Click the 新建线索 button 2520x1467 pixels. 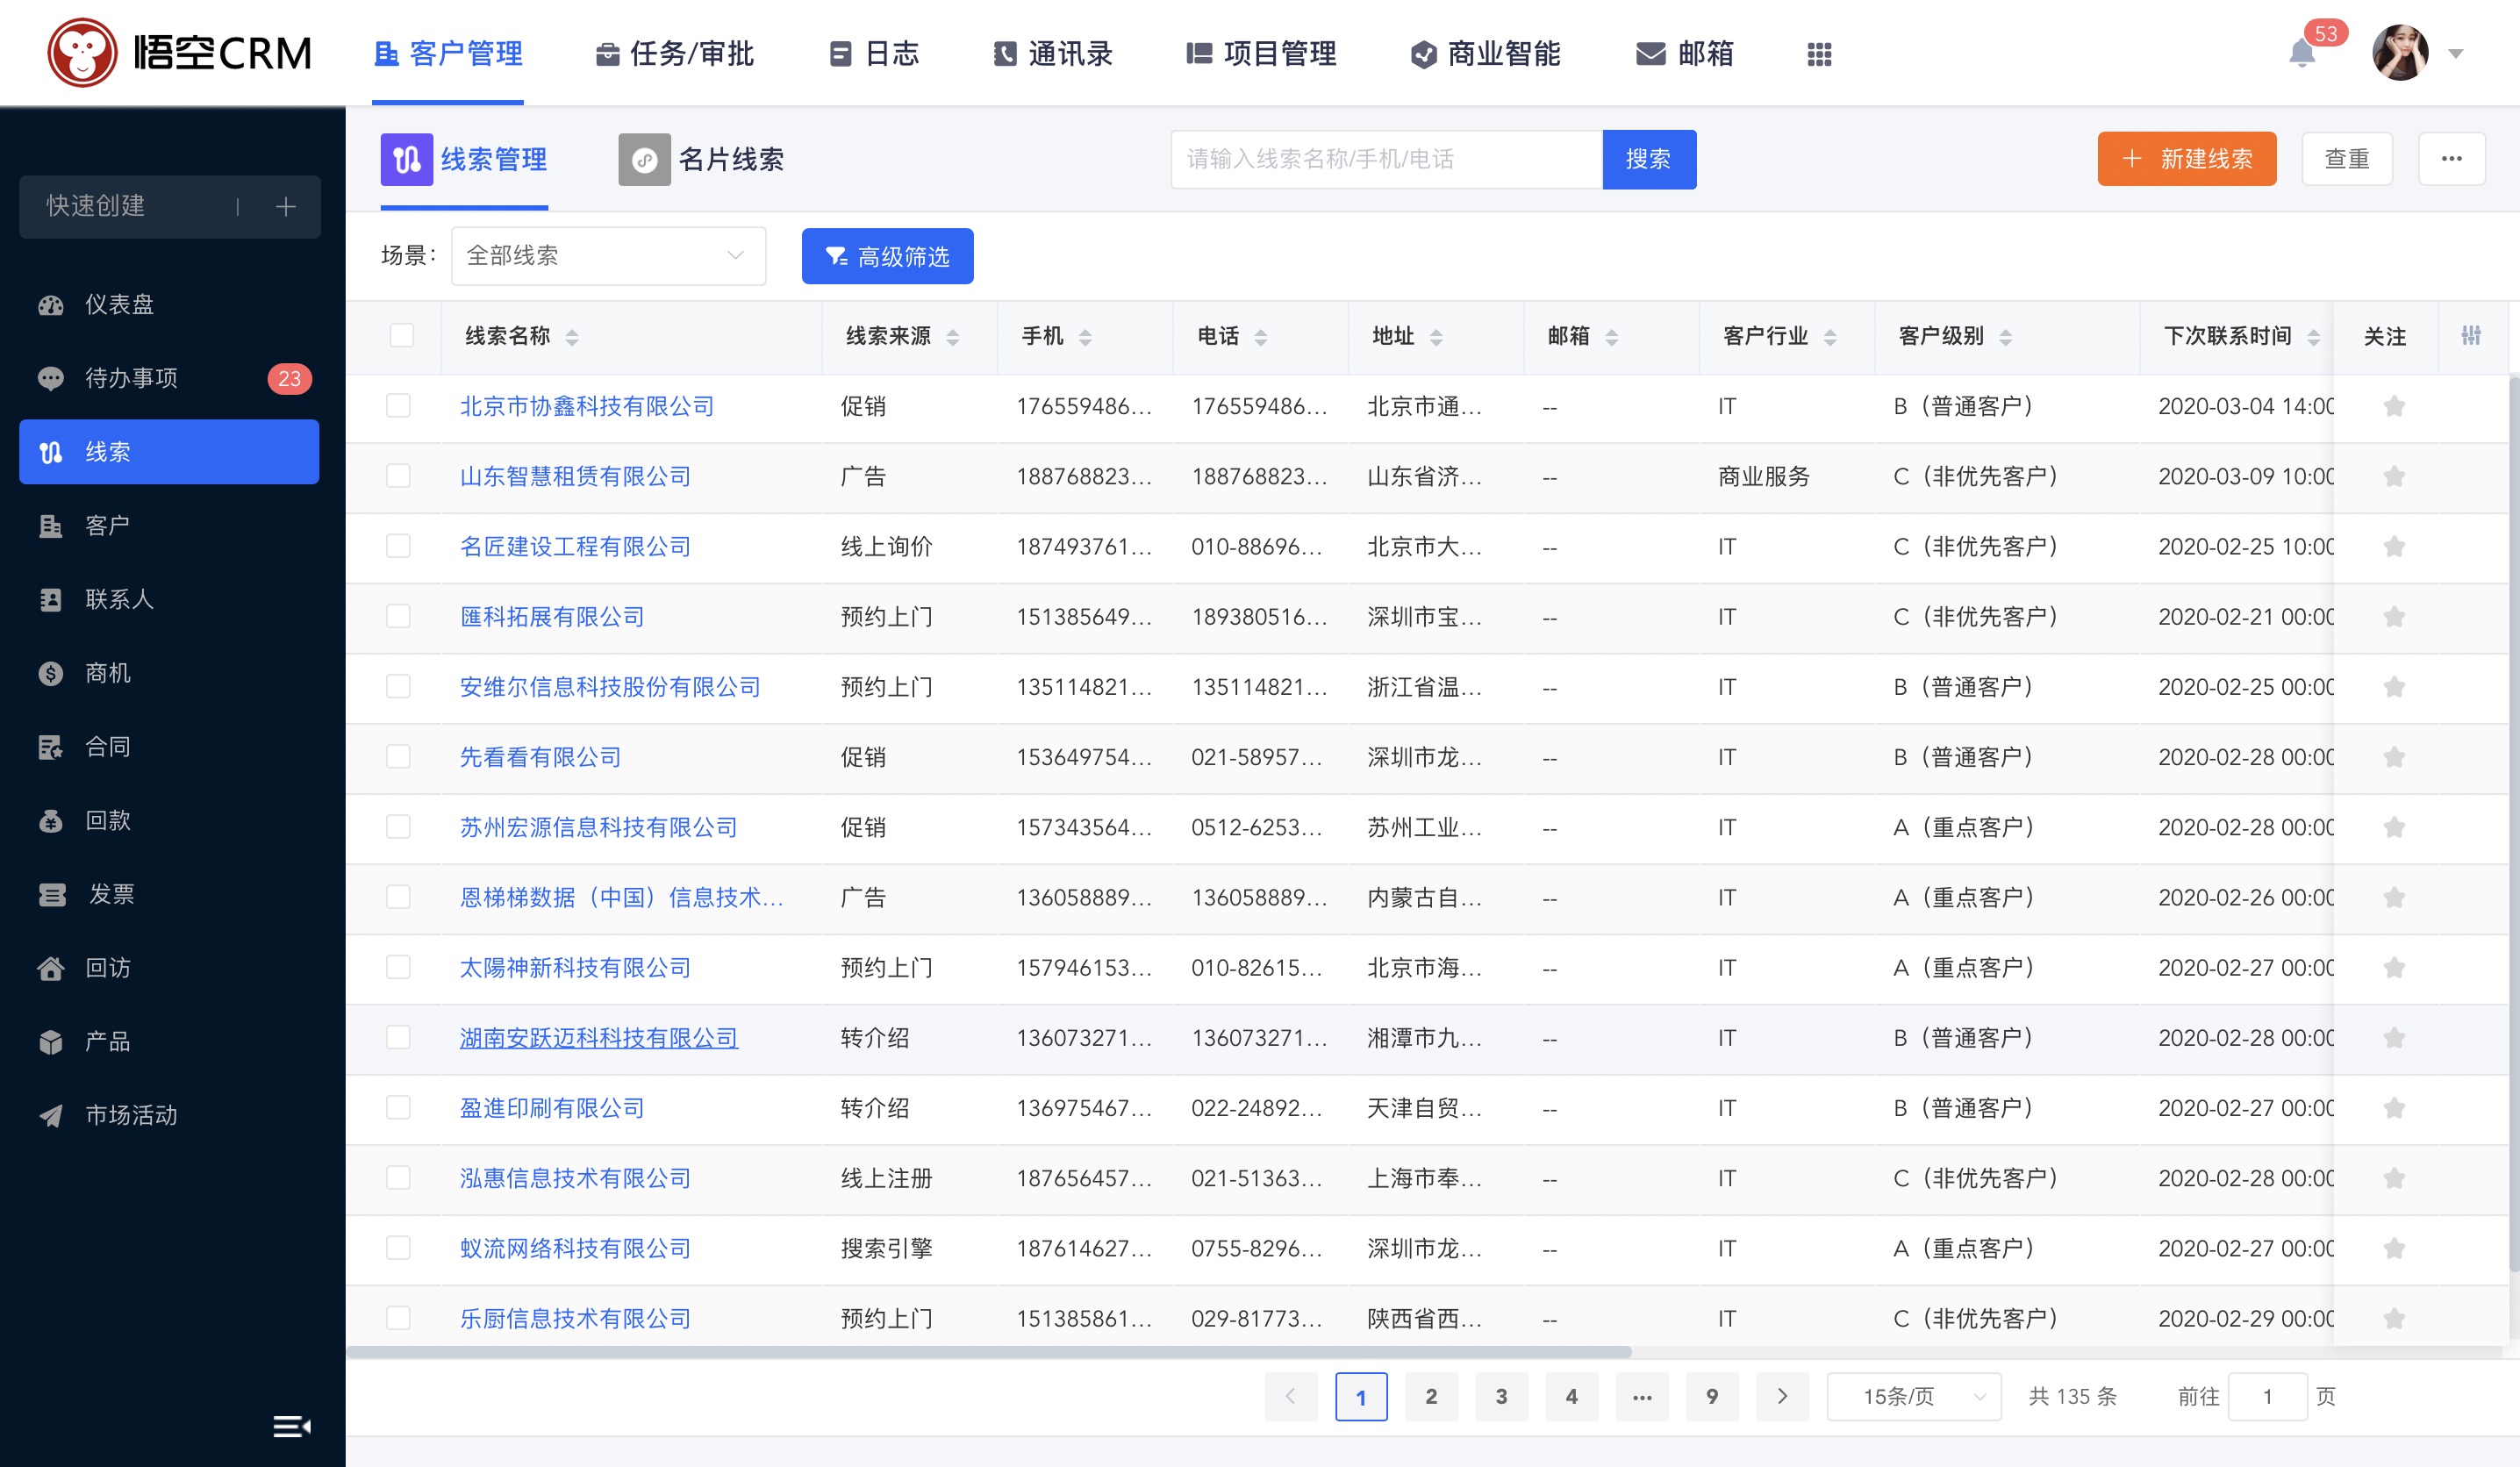coord(2186,159)
